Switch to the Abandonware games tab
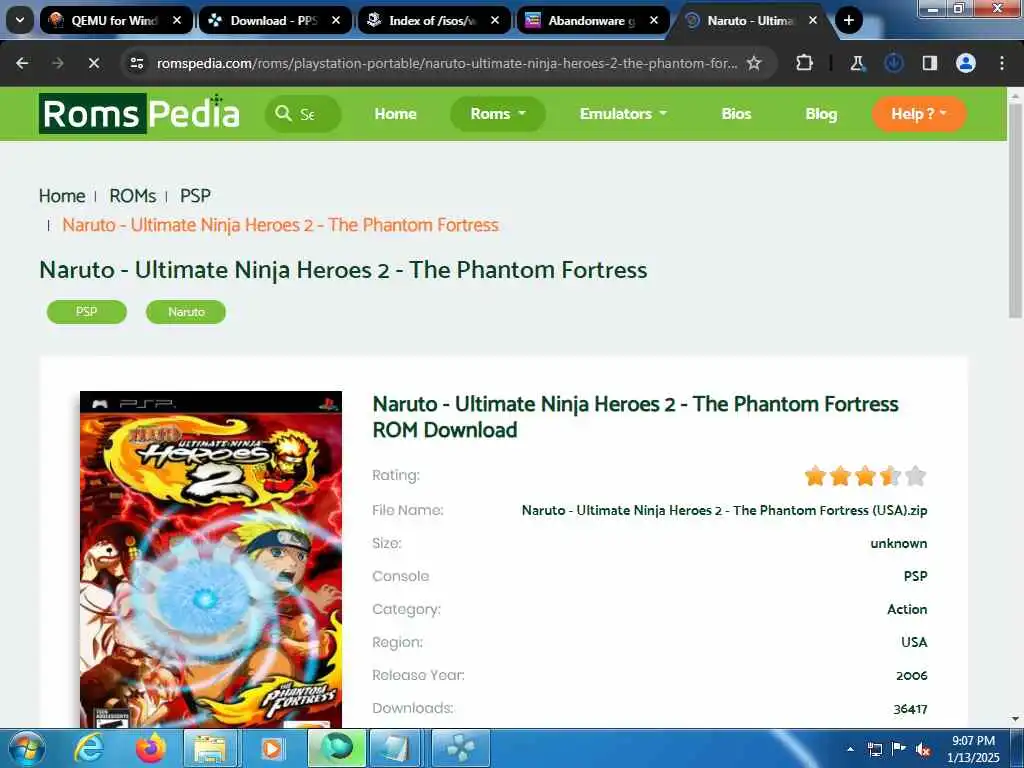The image size is (1024, 768). tap(593, 20)
